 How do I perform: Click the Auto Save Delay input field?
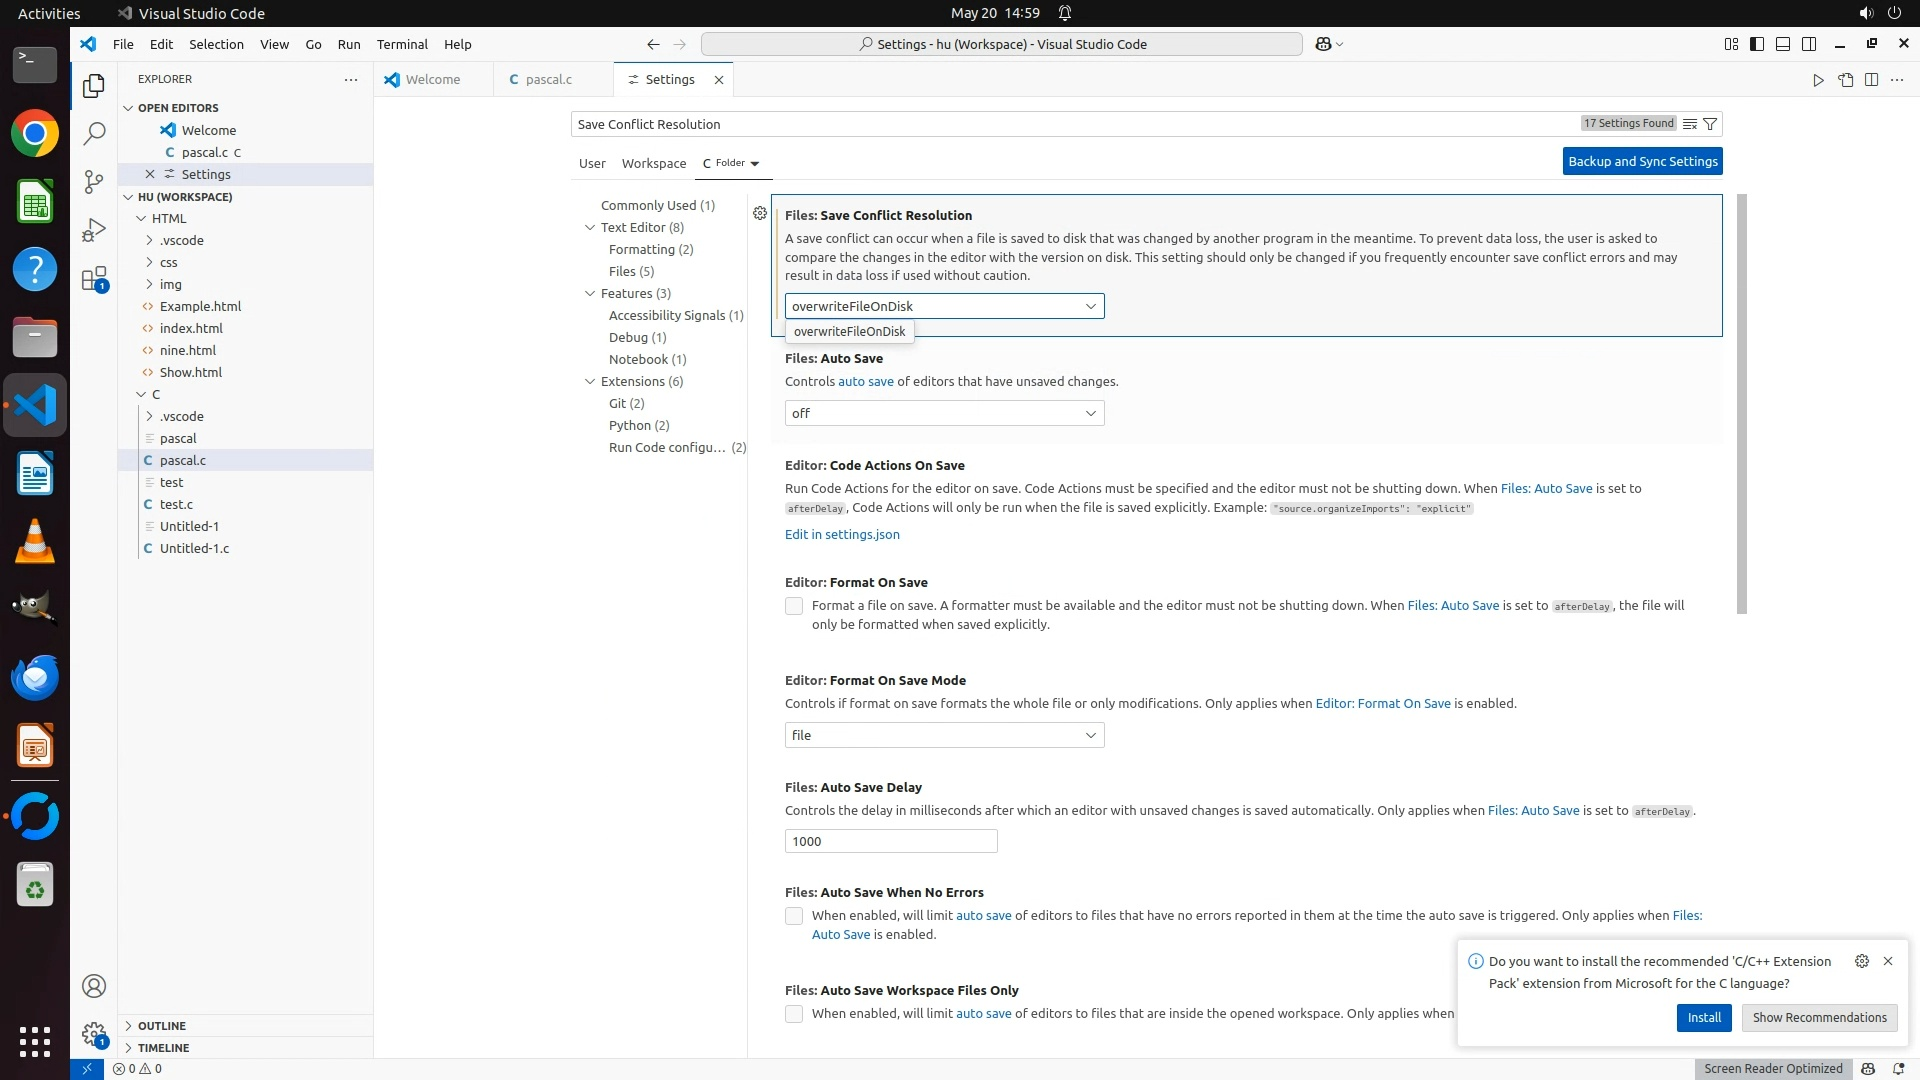(890, 841)
